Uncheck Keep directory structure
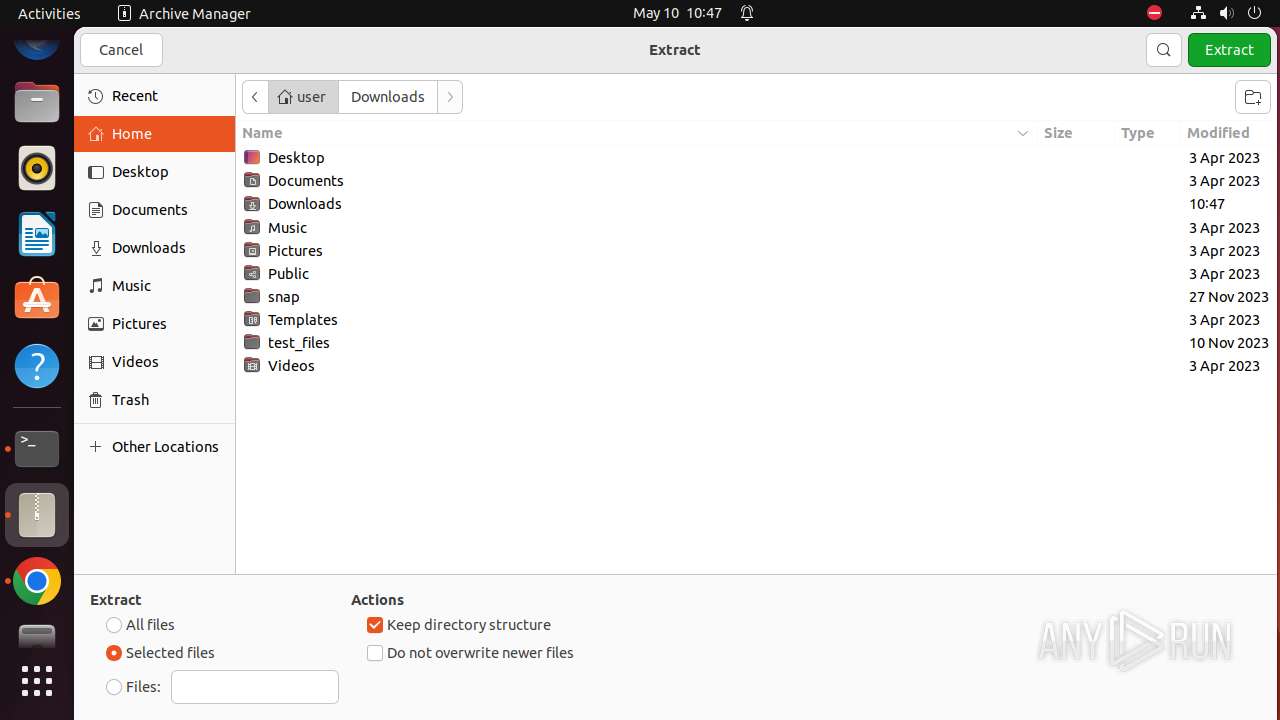This screenshot has height=720, width=1280. tap(375, 625)
